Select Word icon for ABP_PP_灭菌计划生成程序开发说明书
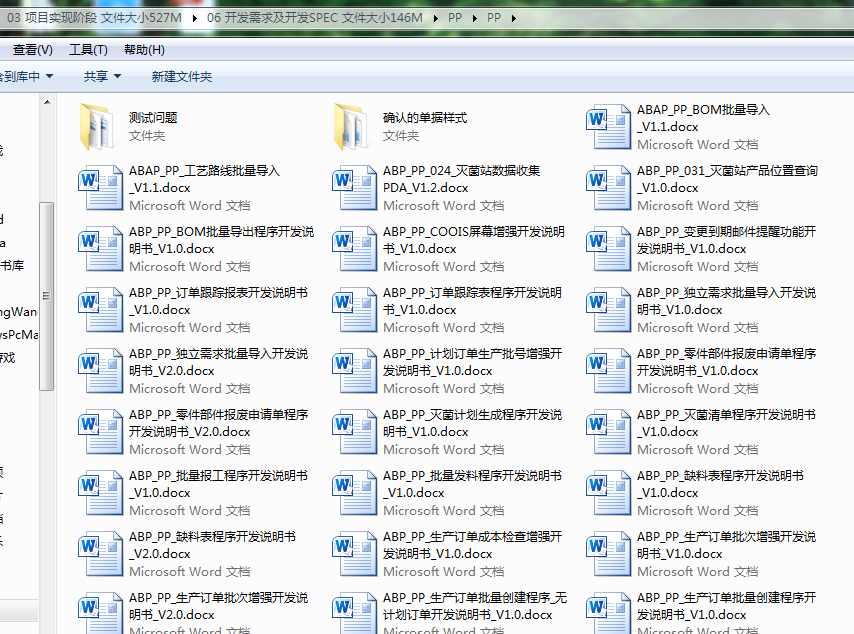 (x=355, y=432)
